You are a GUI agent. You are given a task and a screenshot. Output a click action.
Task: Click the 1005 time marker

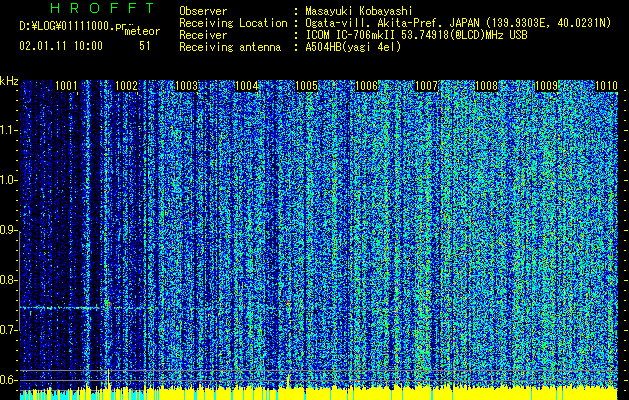pyautogui.click(x=306, y=86)
